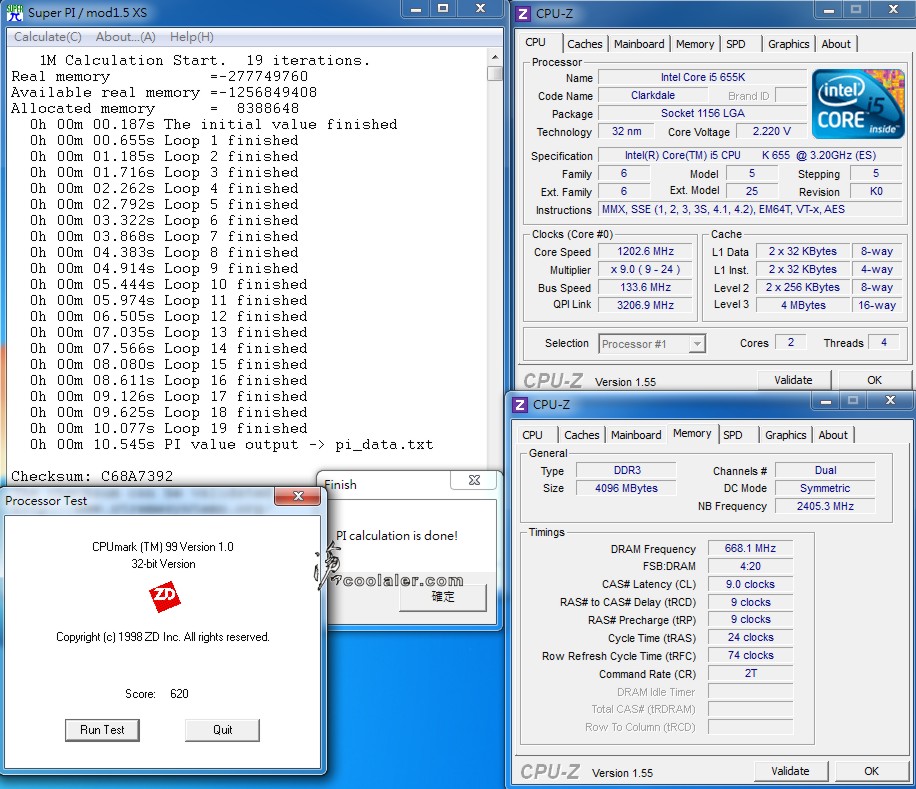Maximize the Super PI window
916x789 pixels.
[443, 9]
